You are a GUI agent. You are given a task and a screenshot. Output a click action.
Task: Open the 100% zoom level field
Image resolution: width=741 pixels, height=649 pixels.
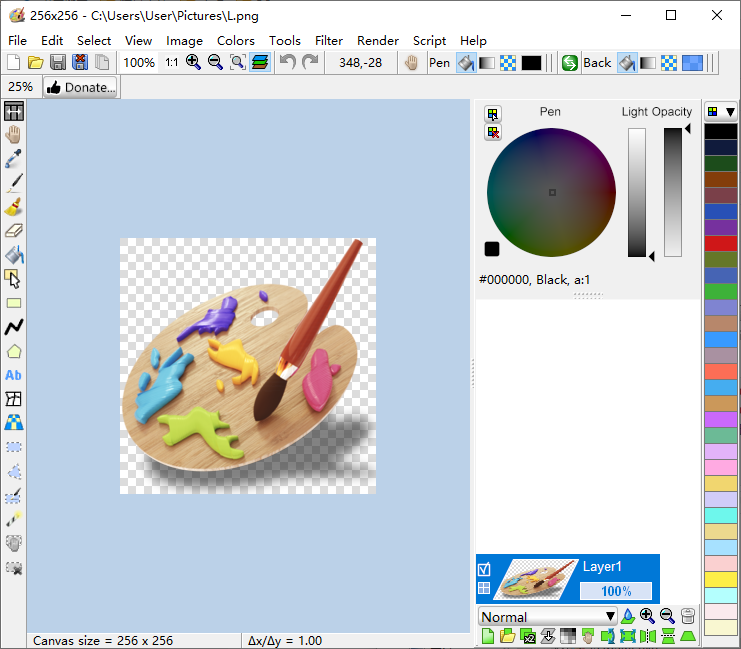tap(139, 63)
